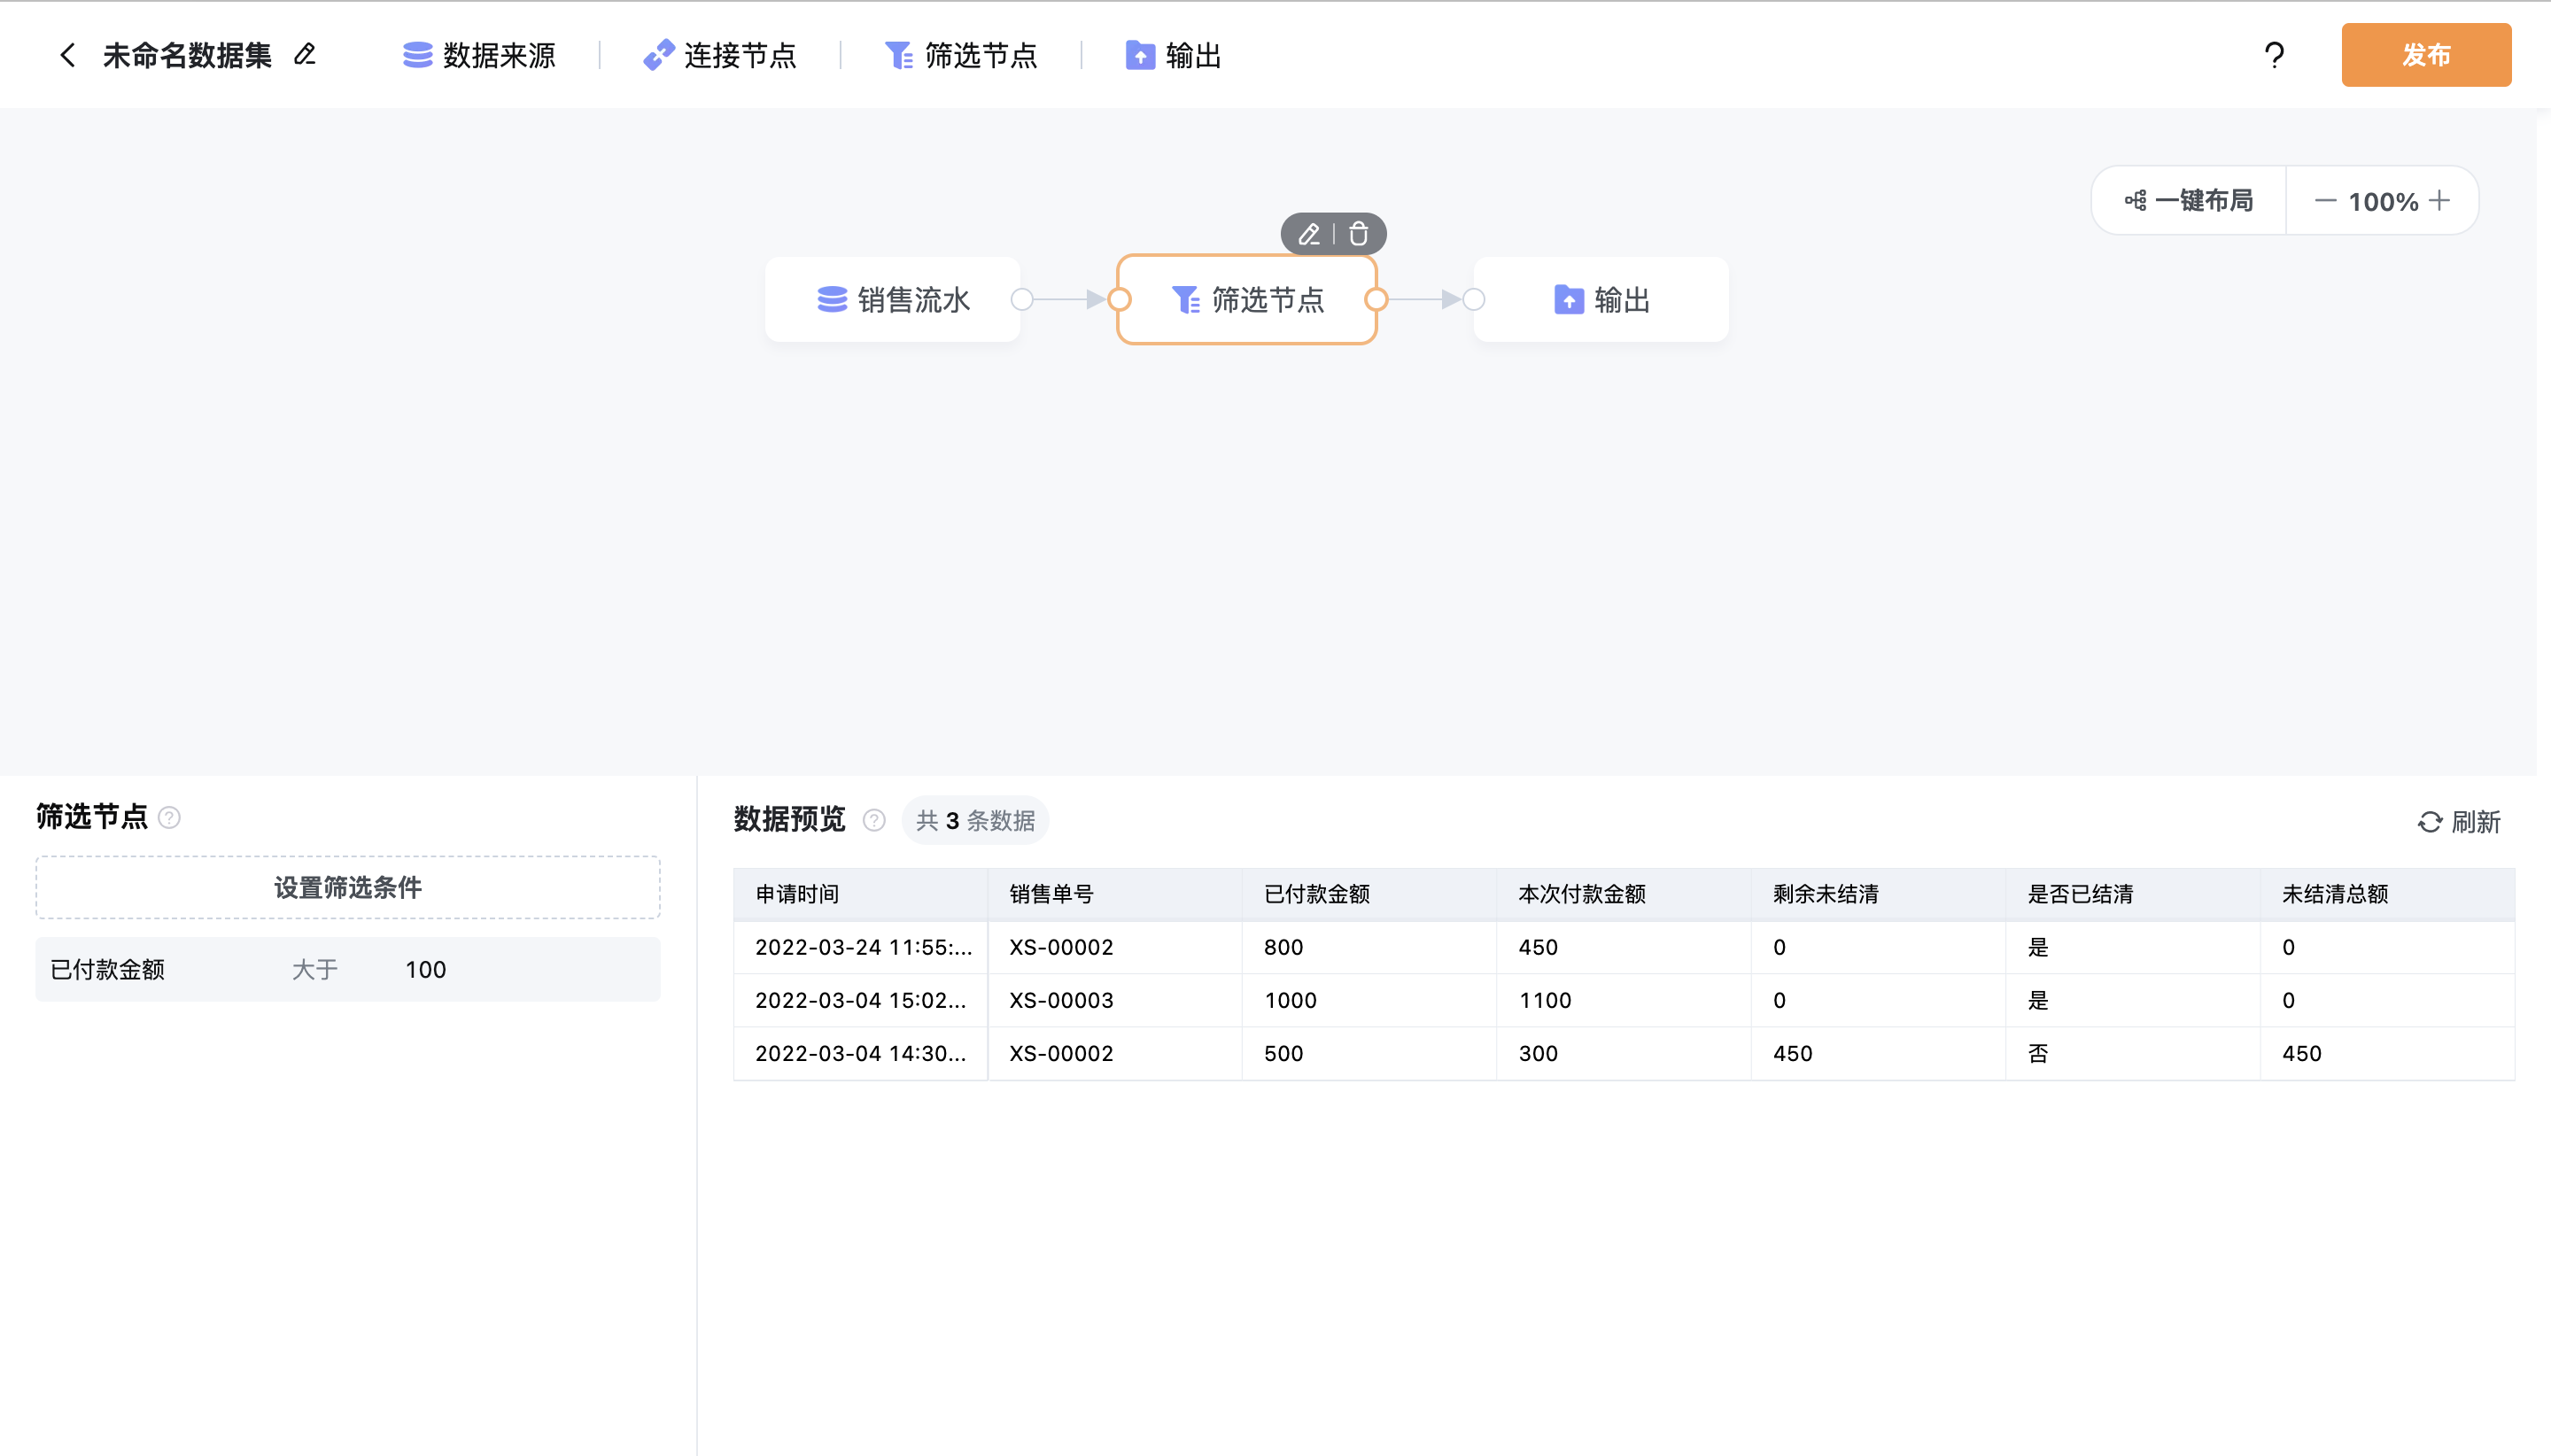
Task: Click the 100% zoom level label
Action: coord(2383,202)
